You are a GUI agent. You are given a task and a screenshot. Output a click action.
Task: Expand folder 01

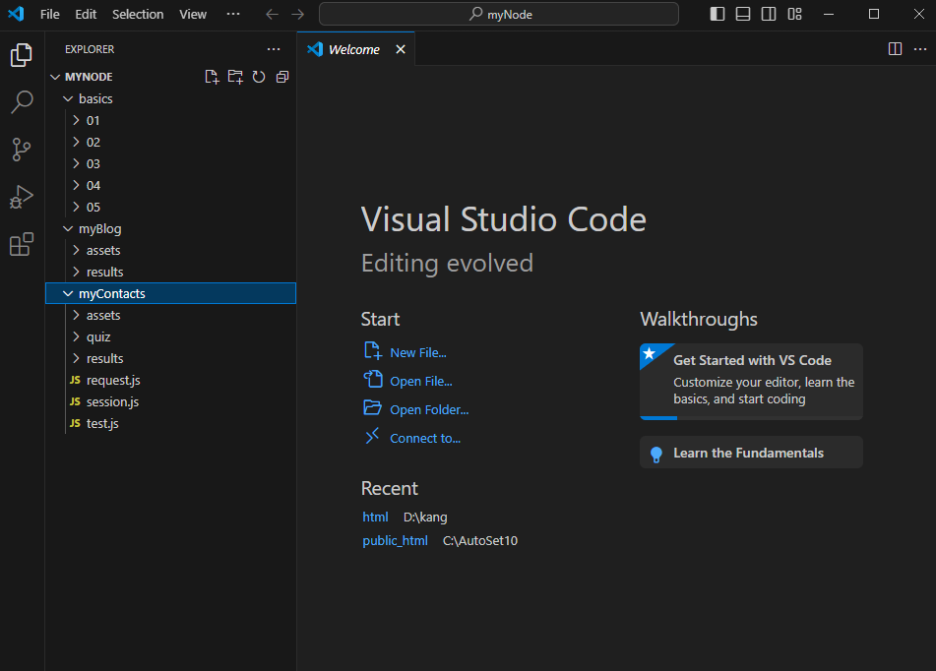click(76, 120)
